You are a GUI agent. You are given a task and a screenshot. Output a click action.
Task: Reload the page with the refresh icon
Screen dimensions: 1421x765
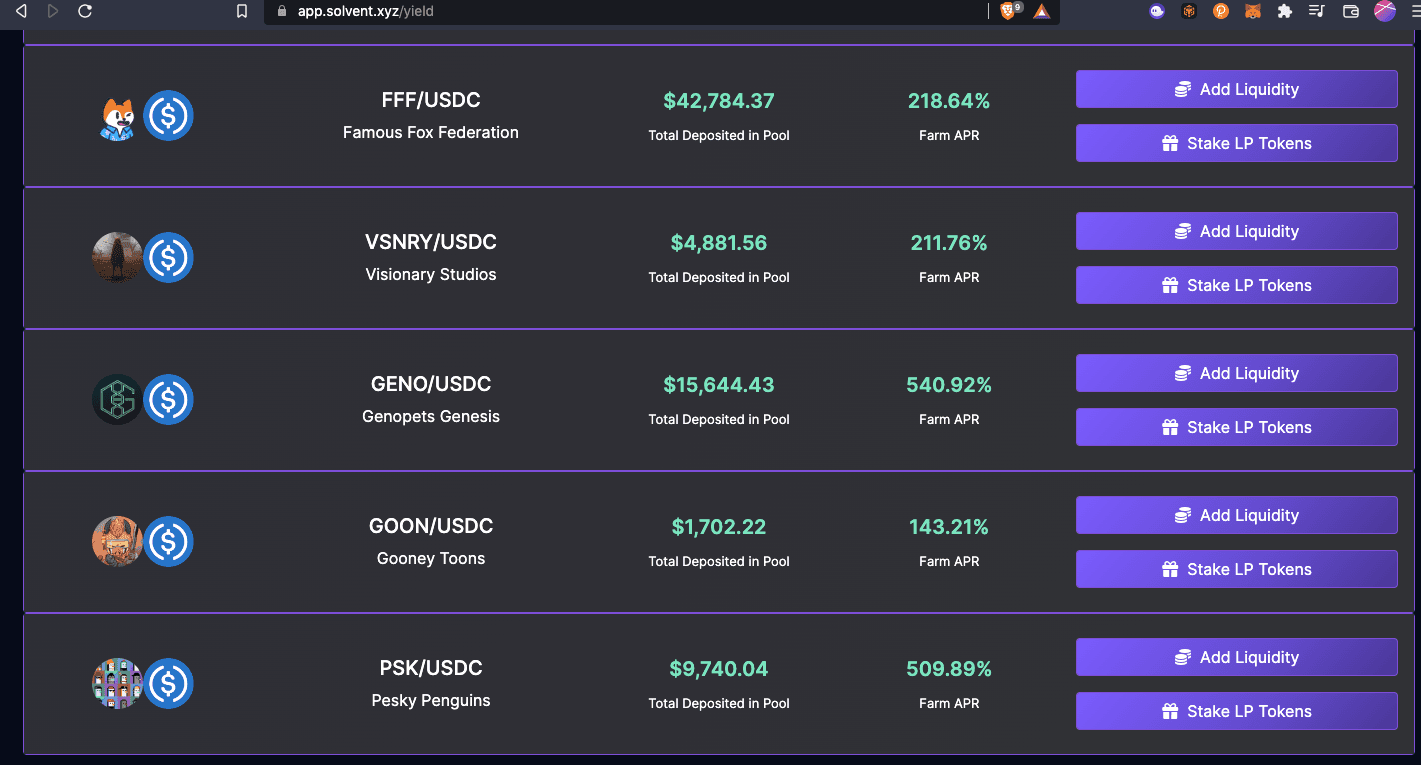(85, 11)
